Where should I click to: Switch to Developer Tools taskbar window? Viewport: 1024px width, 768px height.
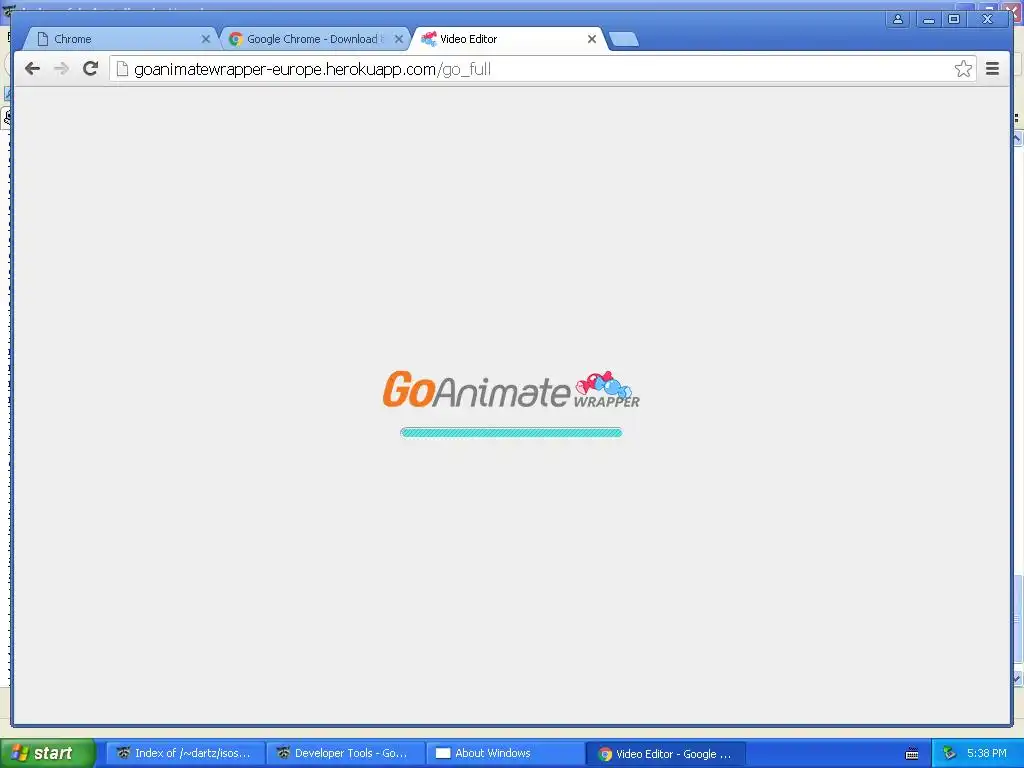pyautogui.click(x=345, y=754)
